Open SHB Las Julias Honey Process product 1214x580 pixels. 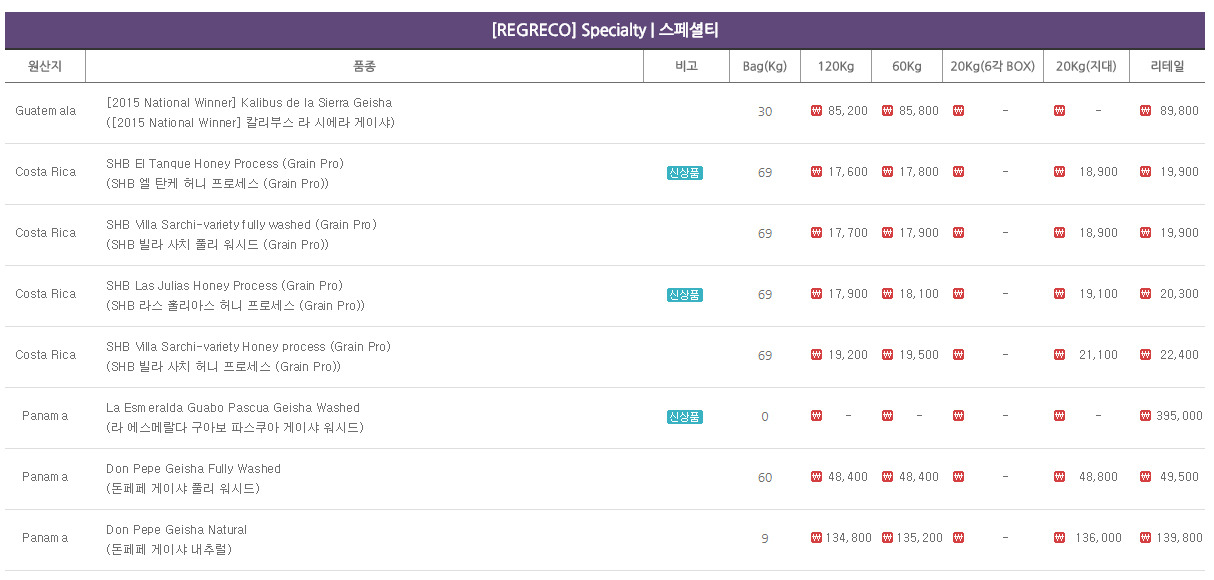224,286
